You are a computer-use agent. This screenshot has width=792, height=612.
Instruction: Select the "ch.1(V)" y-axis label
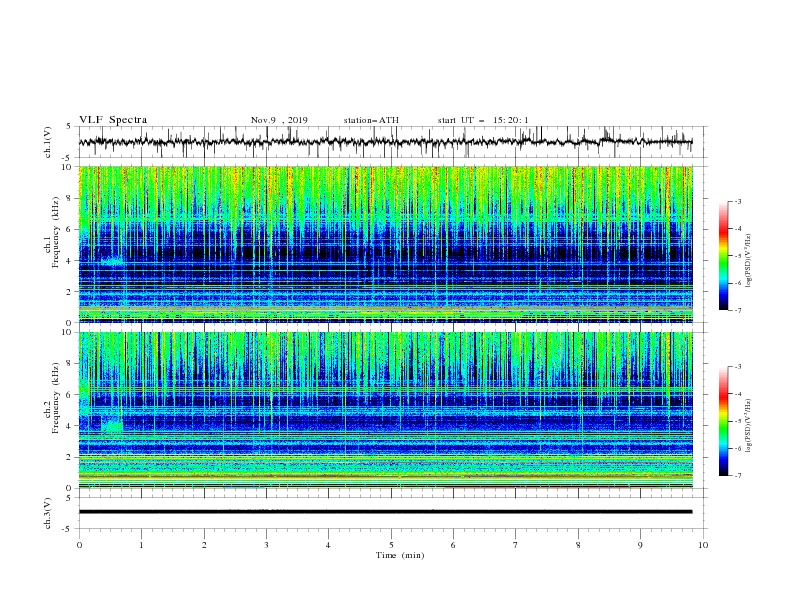(48, 142)
